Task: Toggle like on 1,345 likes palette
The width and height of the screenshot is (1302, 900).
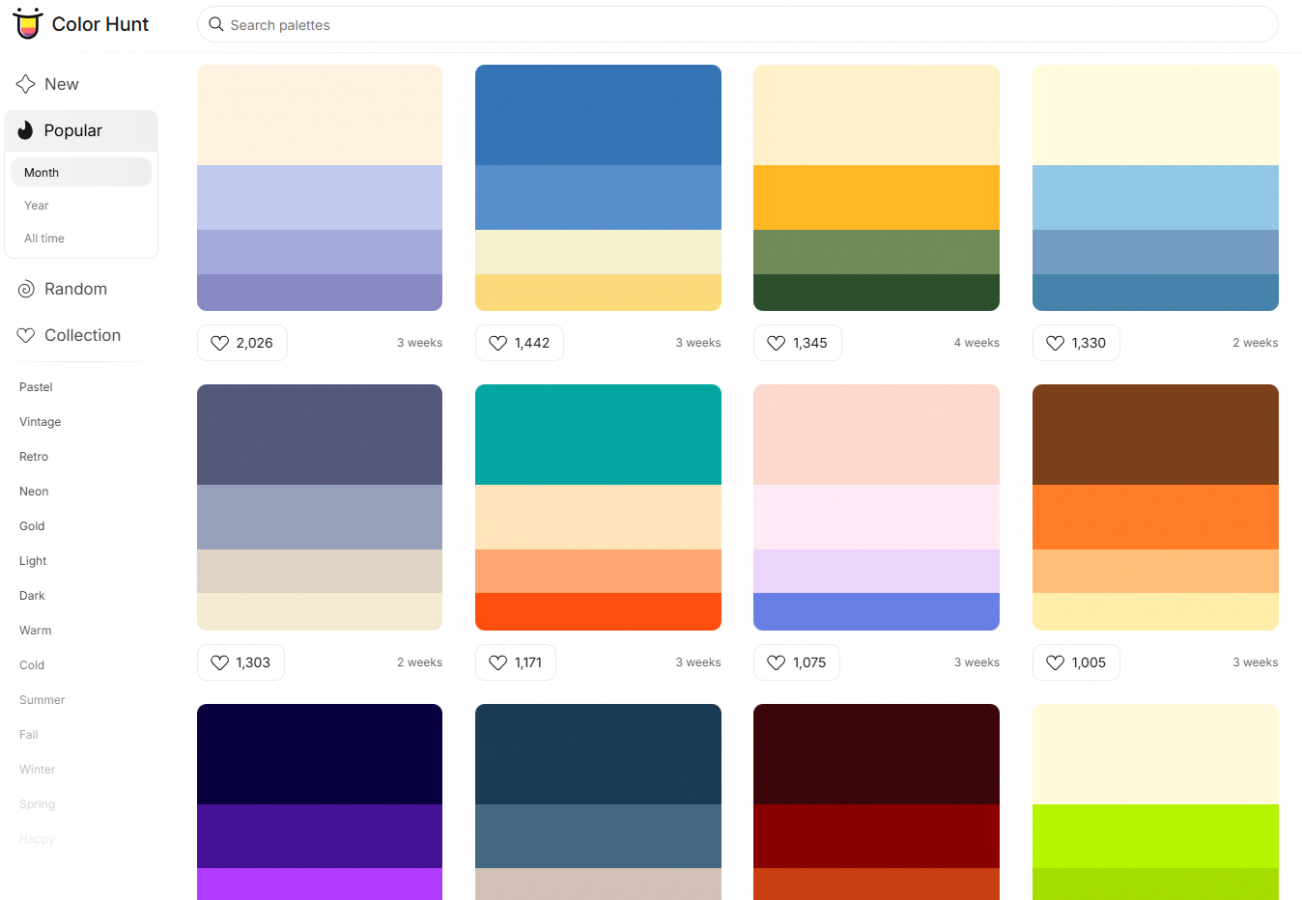Action: pos(797,343)
